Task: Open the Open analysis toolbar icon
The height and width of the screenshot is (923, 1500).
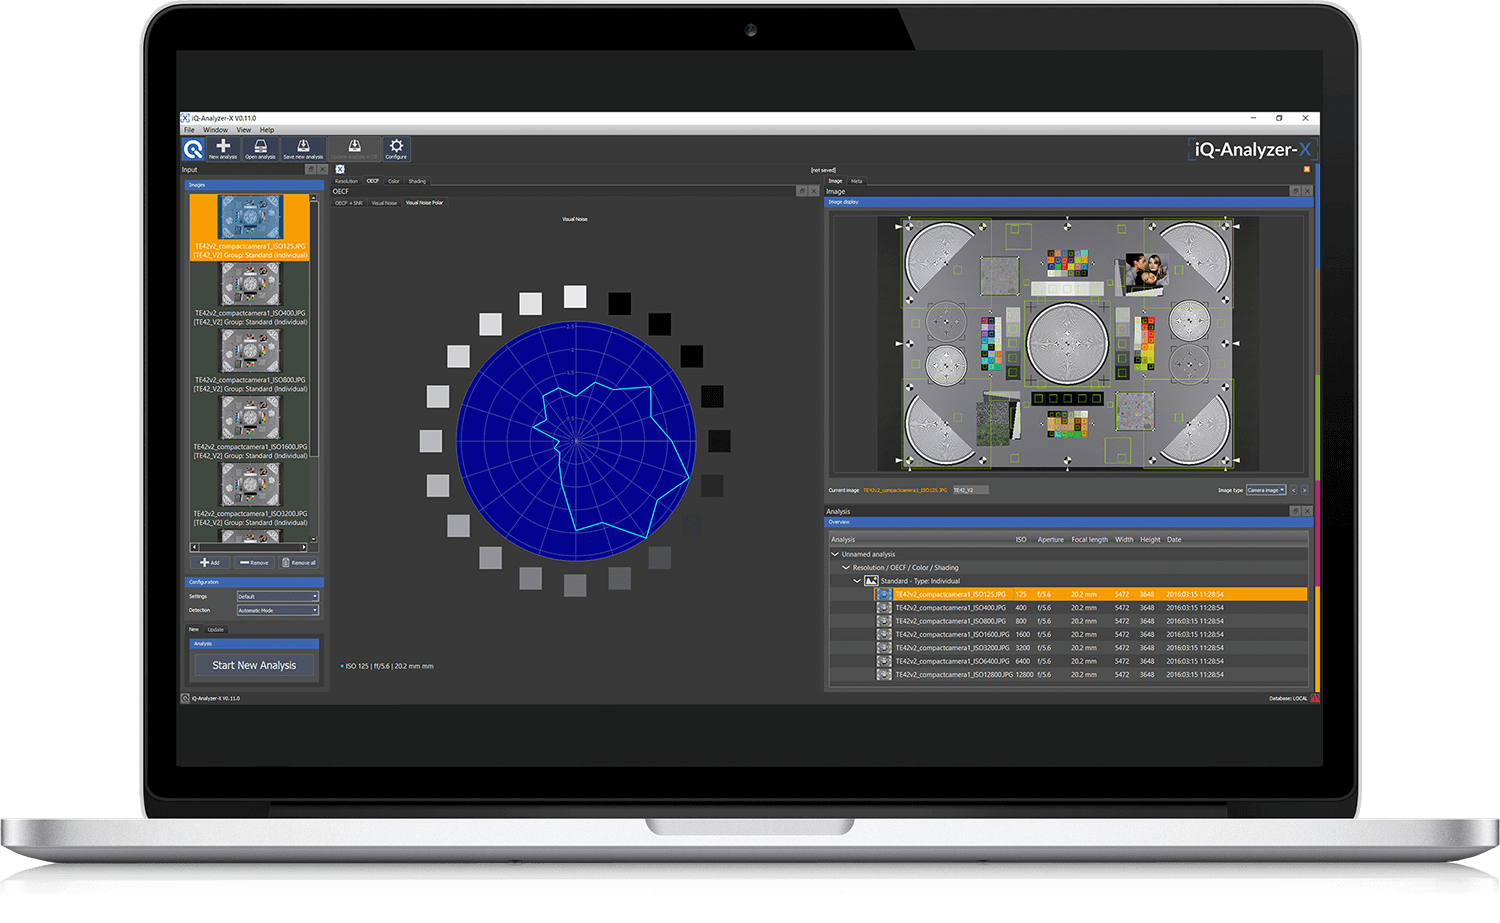Action: (x=260, y=149)
